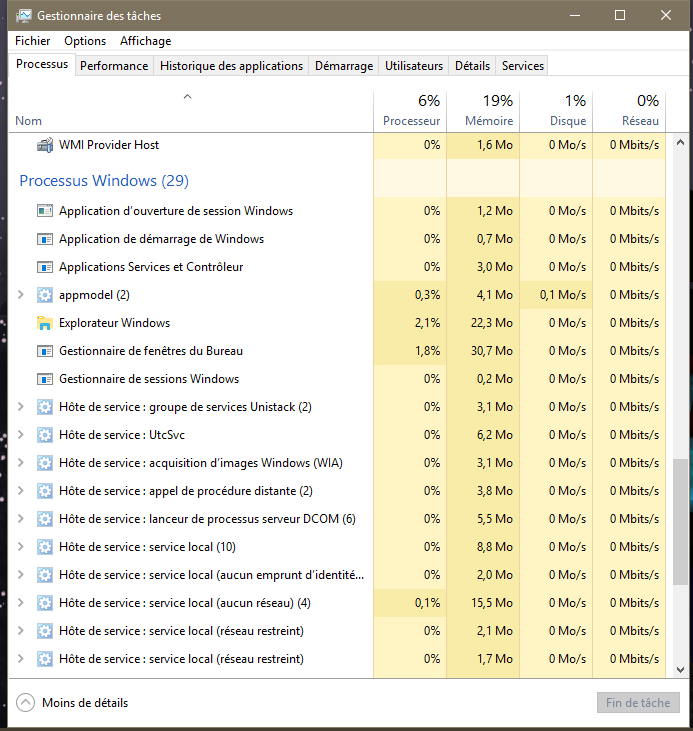Switch to the Démarrage tab
The height and width of the screenshot is (731, 693).
(344, 66)
